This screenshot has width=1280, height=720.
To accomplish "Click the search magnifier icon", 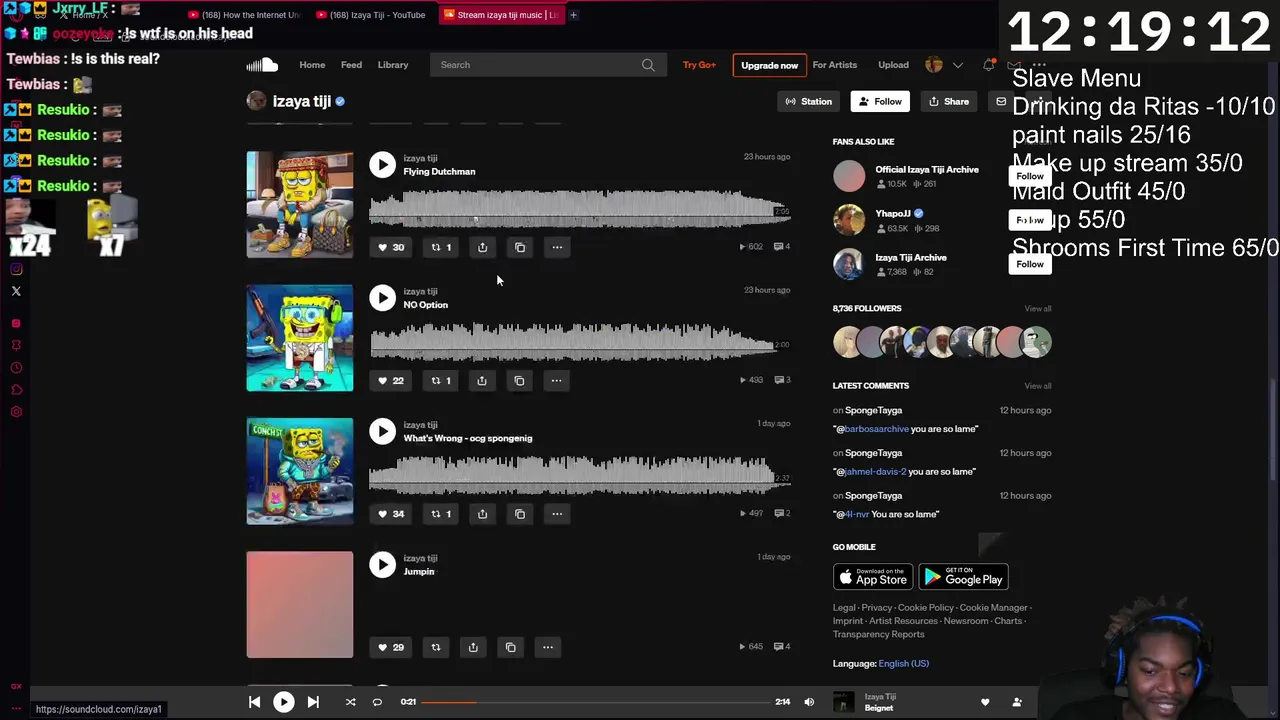I will (648, 65).
